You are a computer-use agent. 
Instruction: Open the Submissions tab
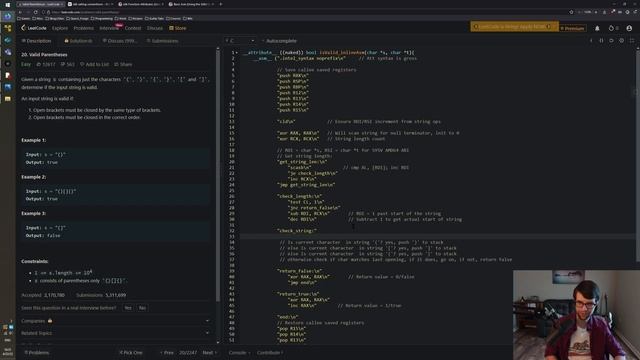click(162, 41)
